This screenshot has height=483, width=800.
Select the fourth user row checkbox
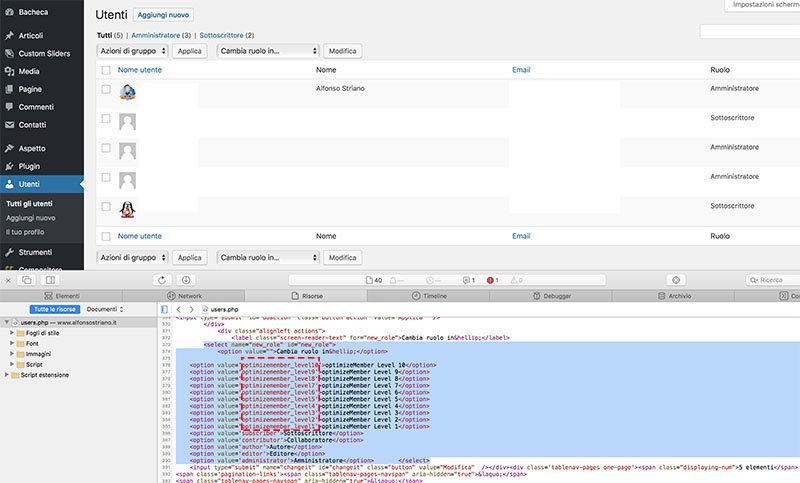click(x=106, y=177)
